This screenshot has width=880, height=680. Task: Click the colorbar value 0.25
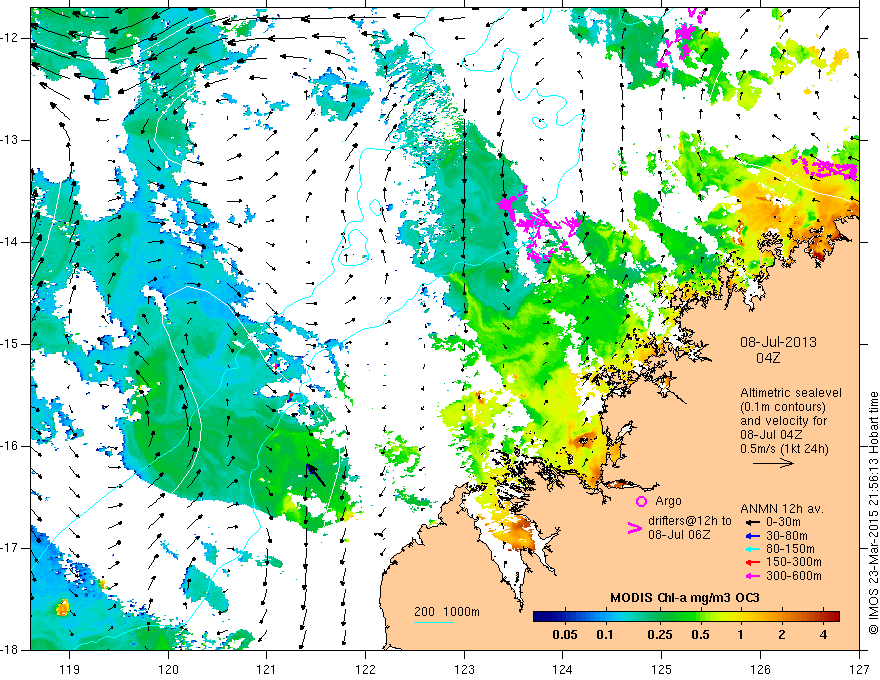point(660,635)
